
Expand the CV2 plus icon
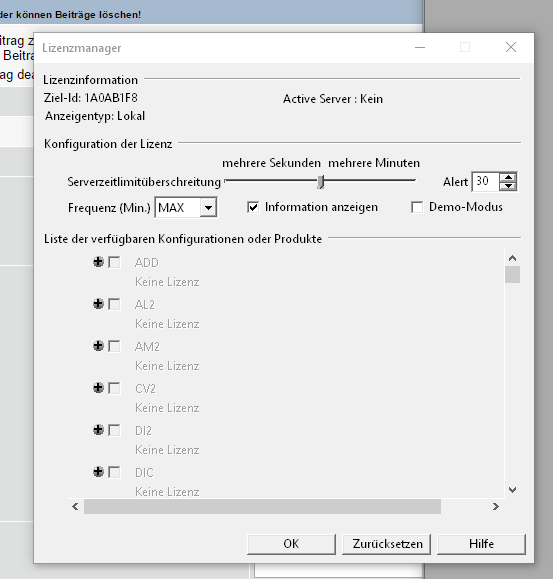click(98, 388)
